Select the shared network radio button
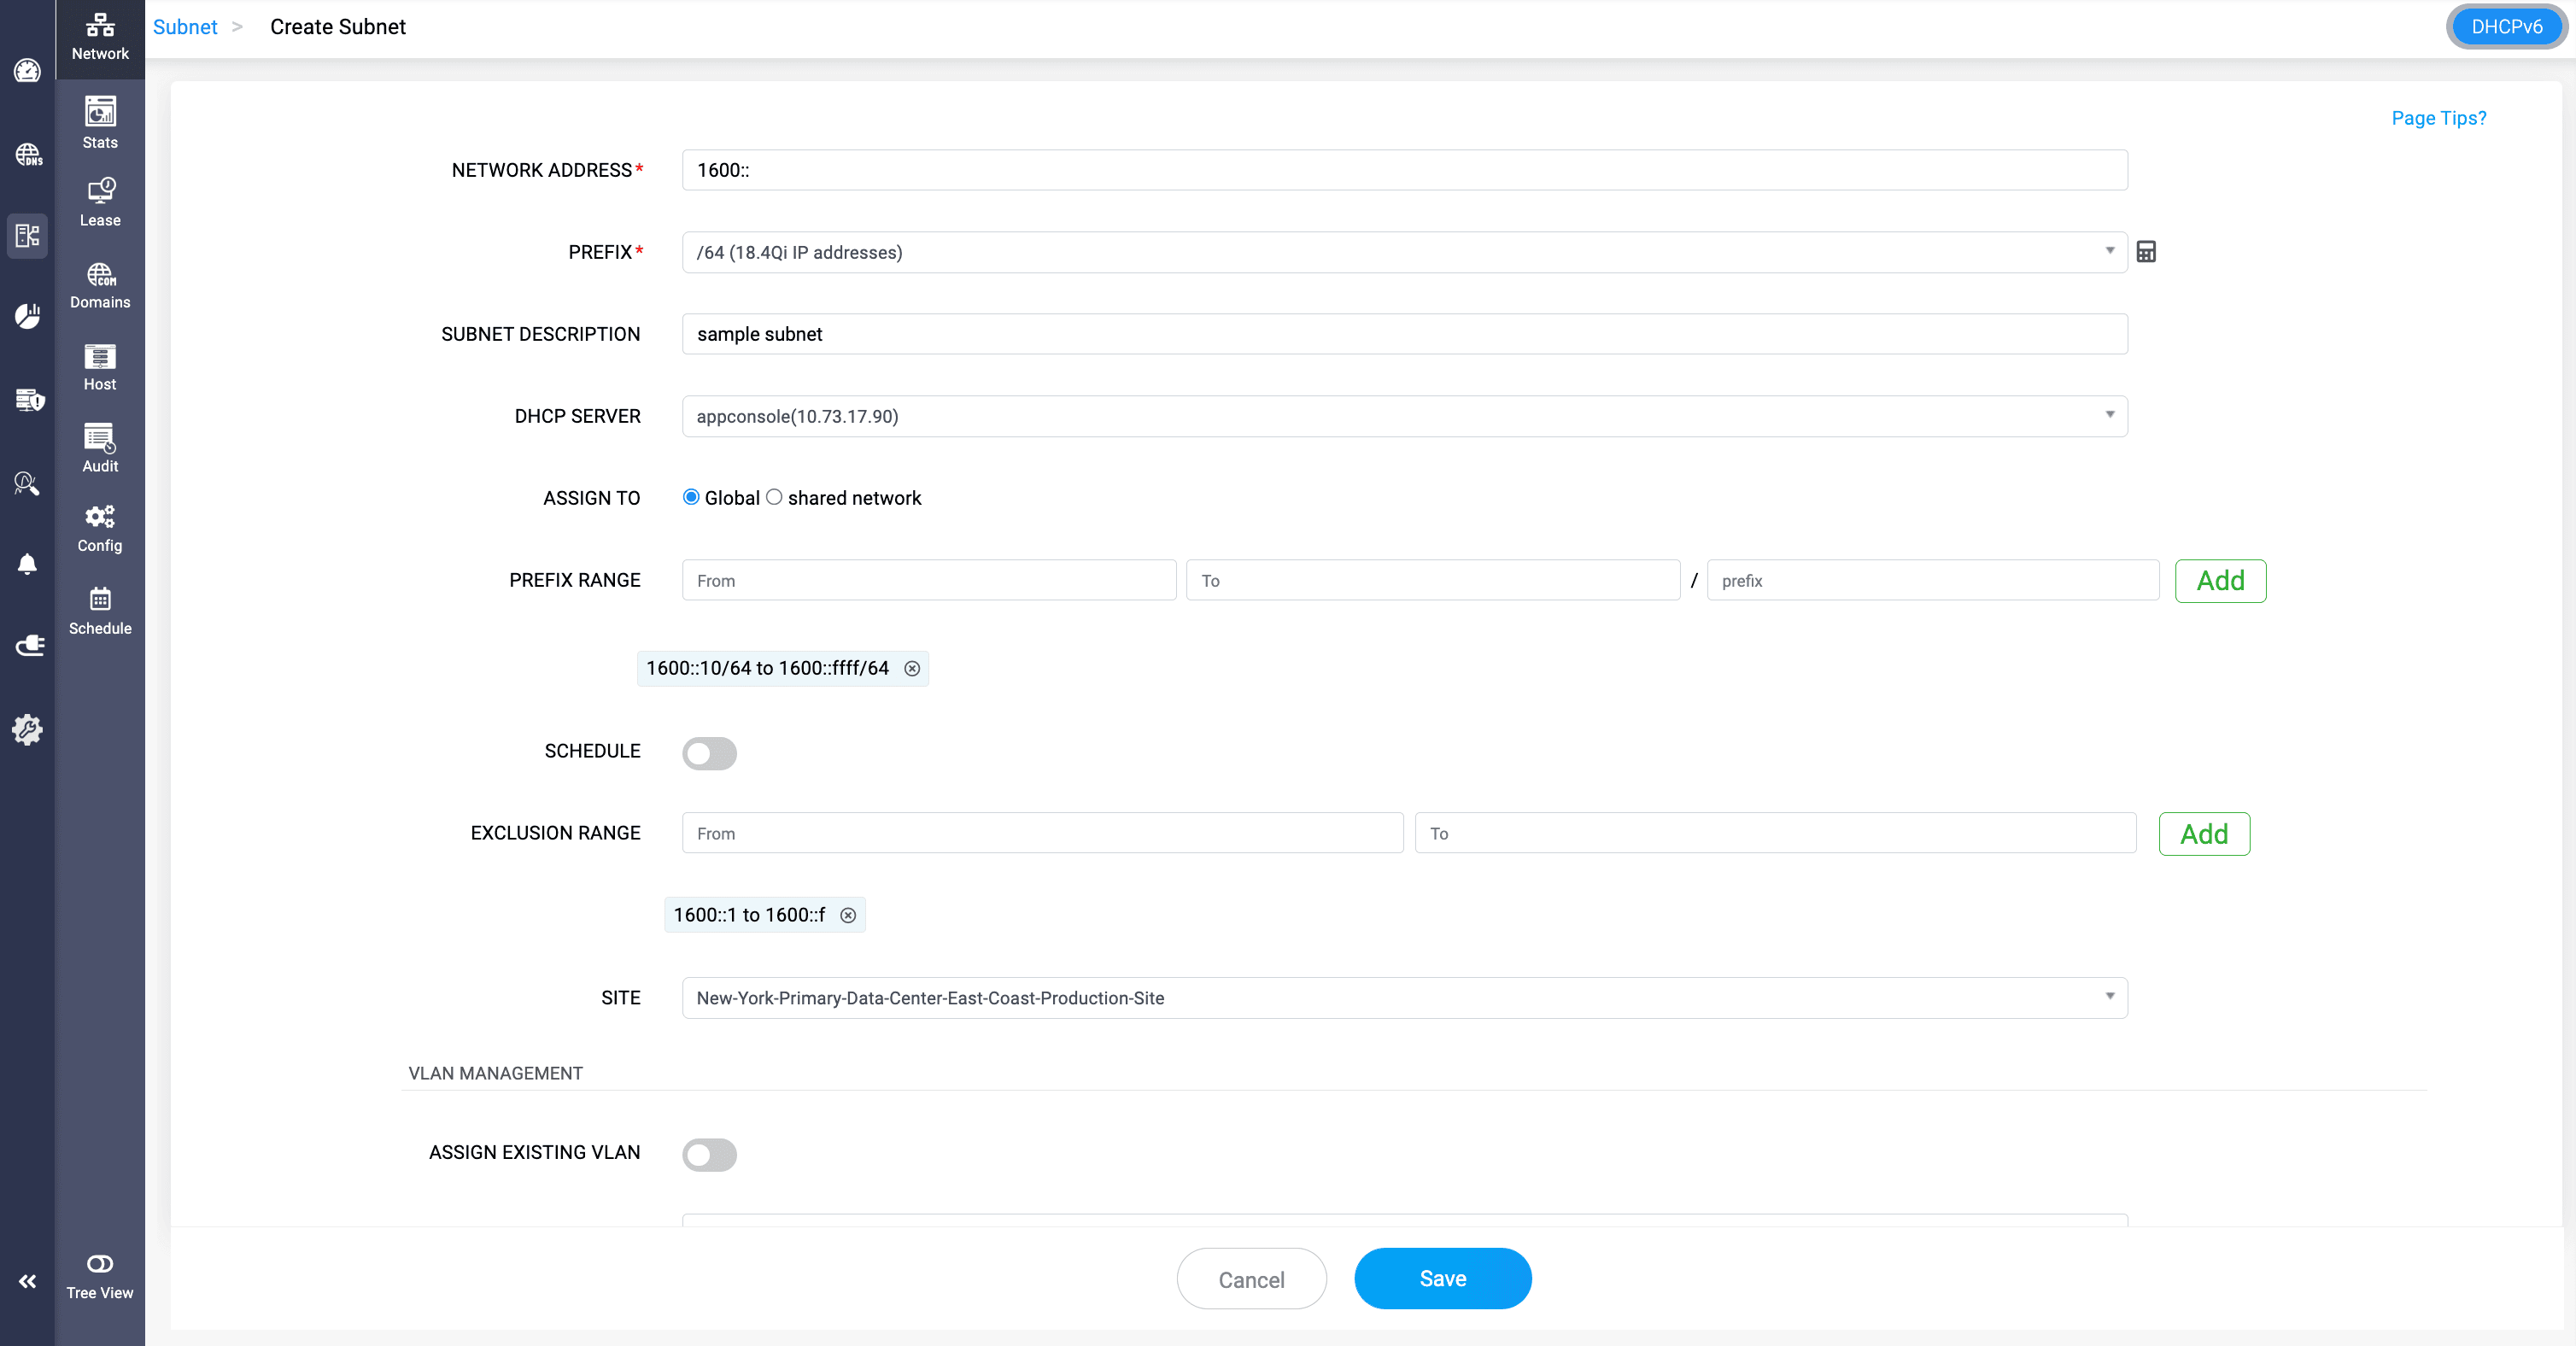Image resolution: width=2576 pixels, height=1346 pixels. click(x=774, y=497)
